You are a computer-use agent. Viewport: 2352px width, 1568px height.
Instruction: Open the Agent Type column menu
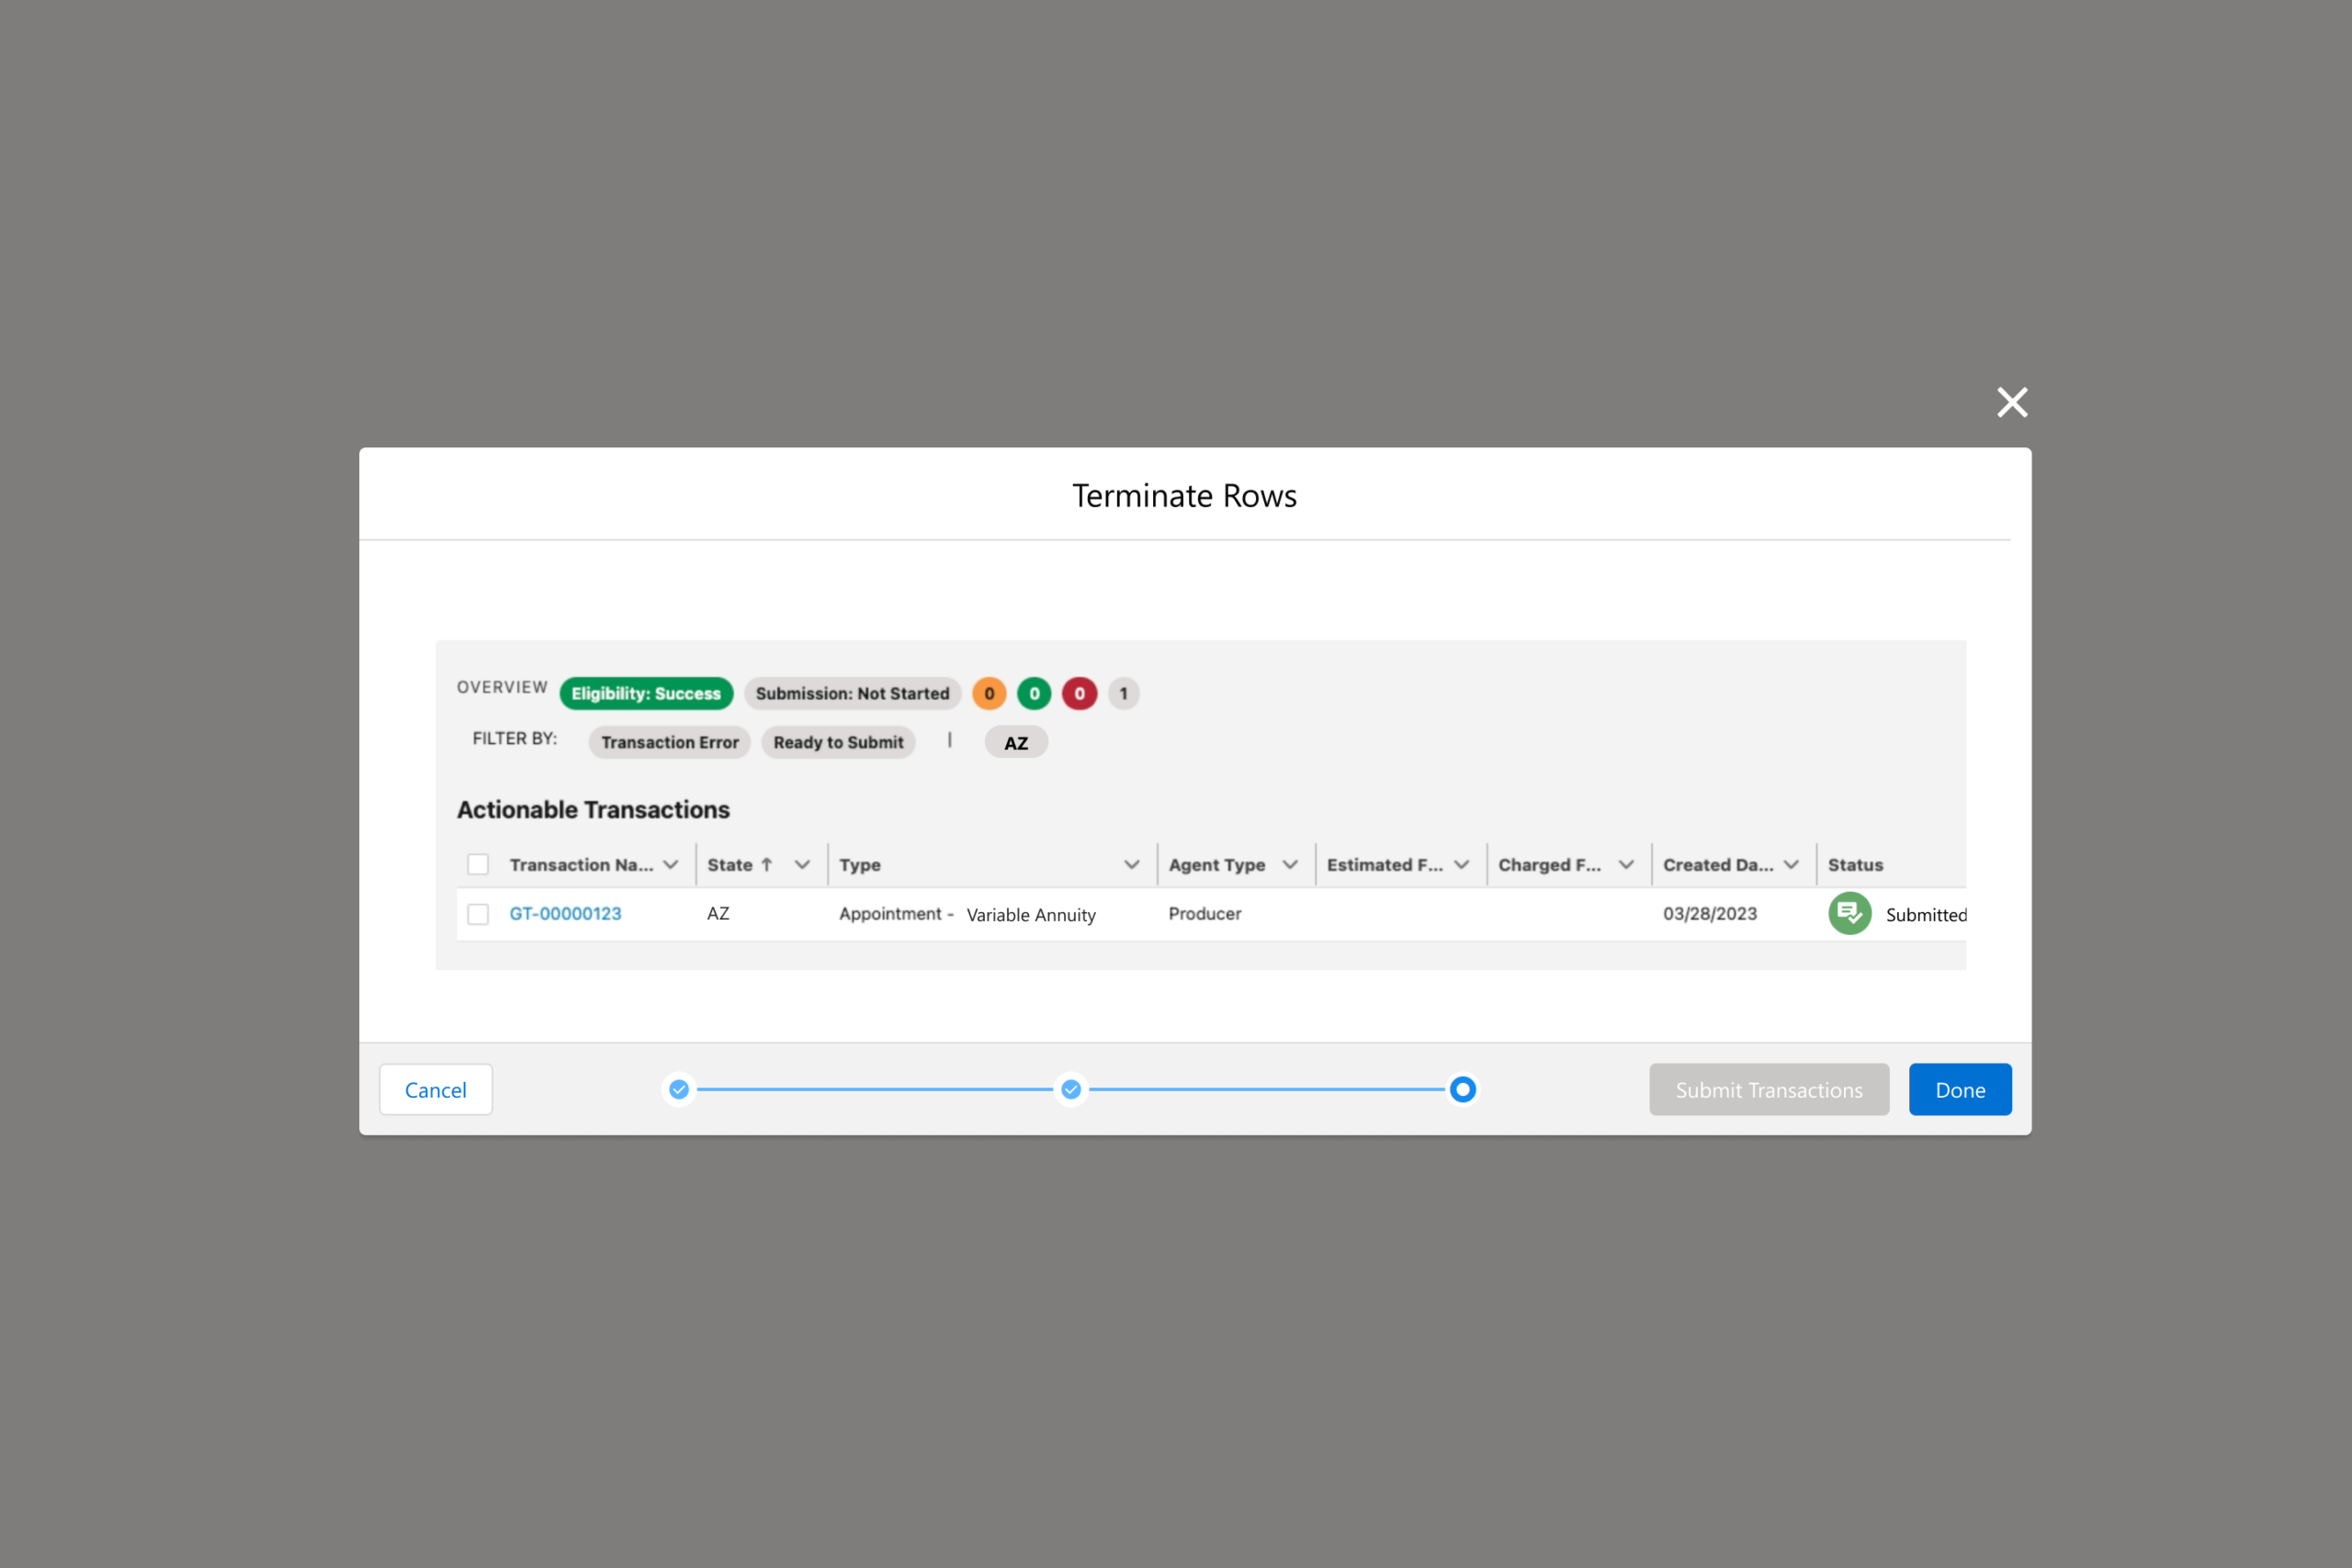click(1290, 864)
